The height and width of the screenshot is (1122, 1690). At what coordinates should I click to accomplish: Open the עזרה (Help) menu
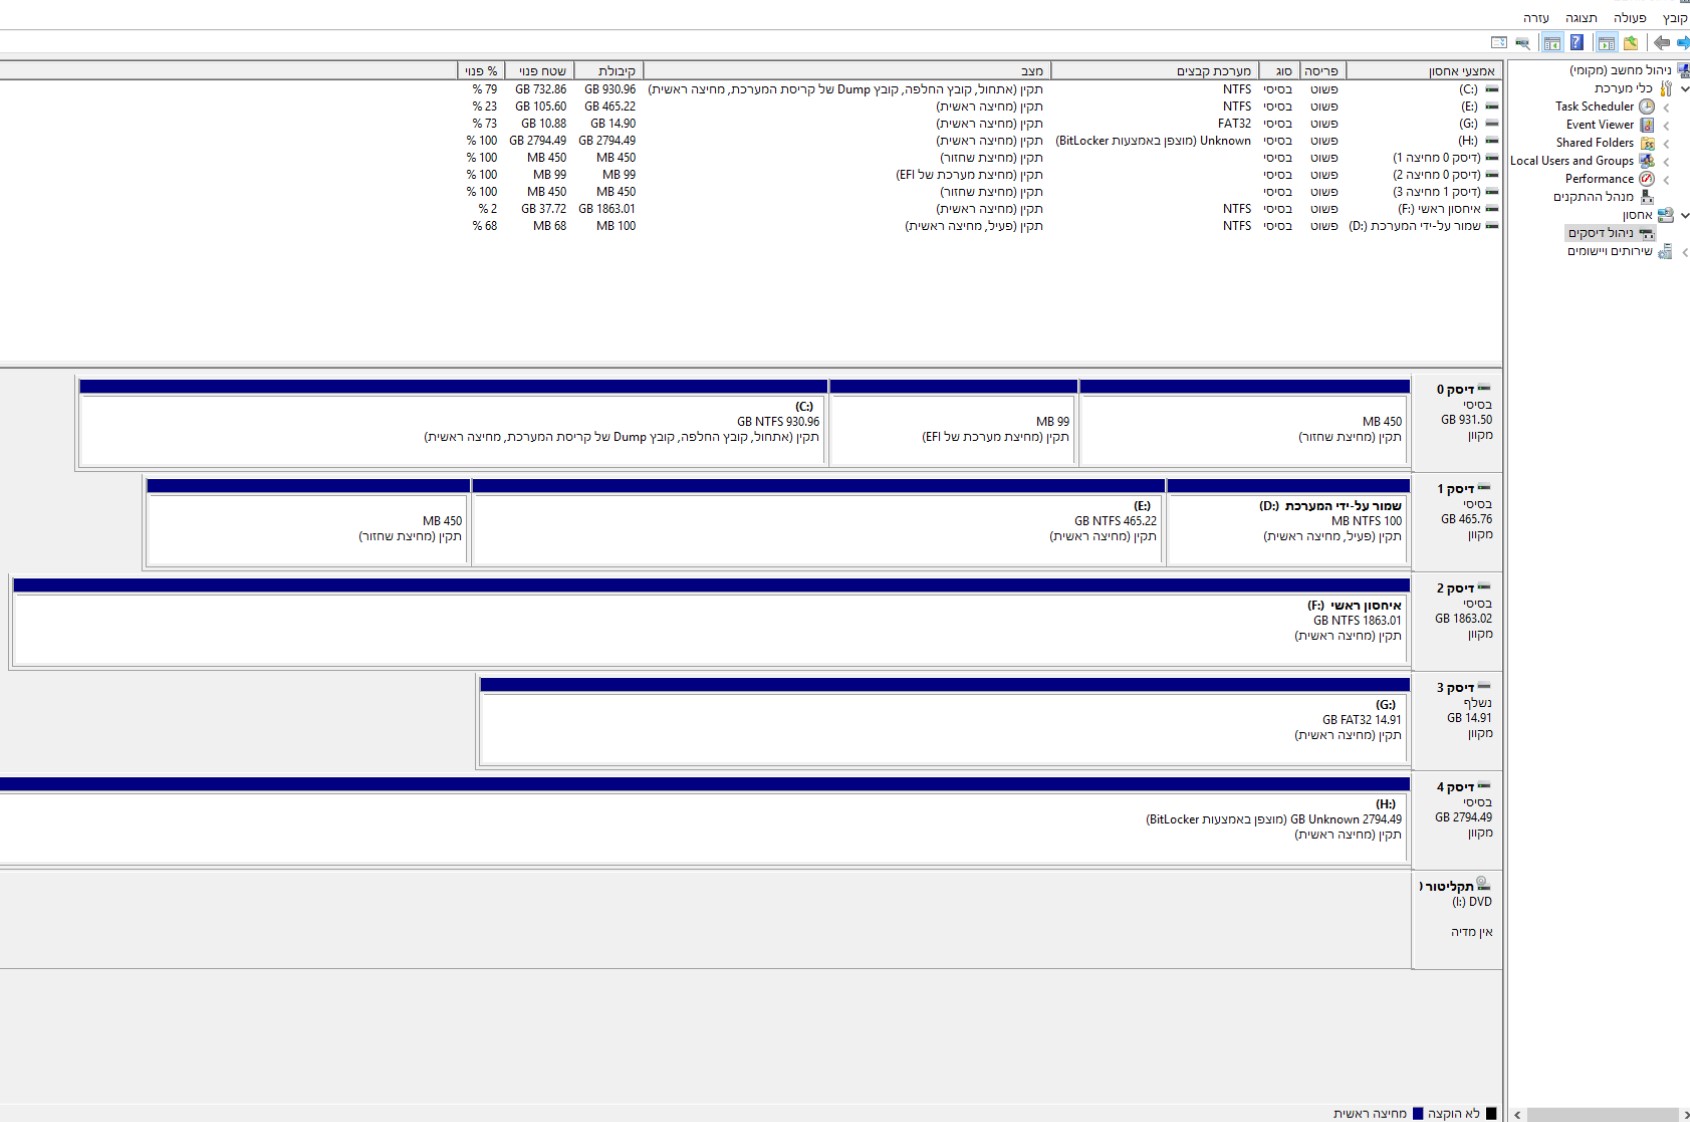1536,18
